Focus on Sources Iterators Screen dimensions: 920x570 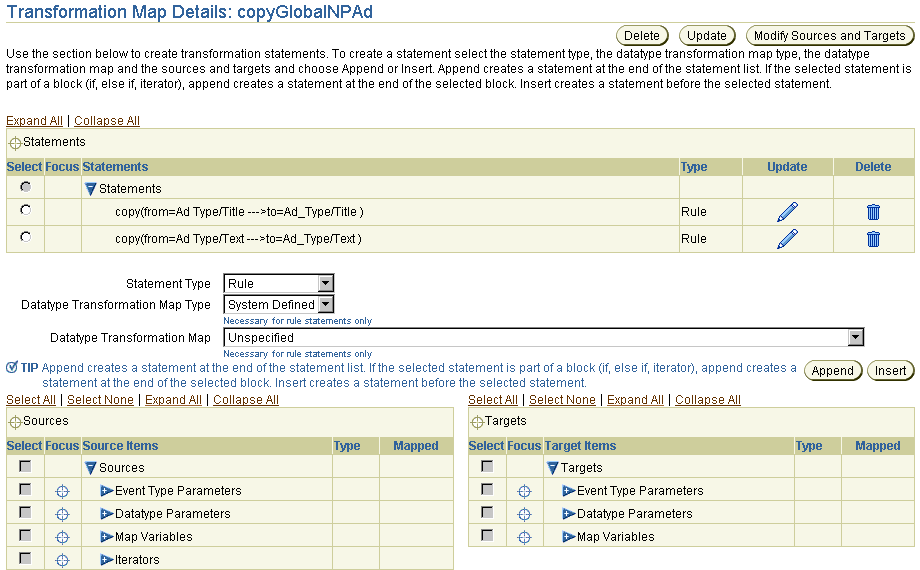(x=62, y=560)
